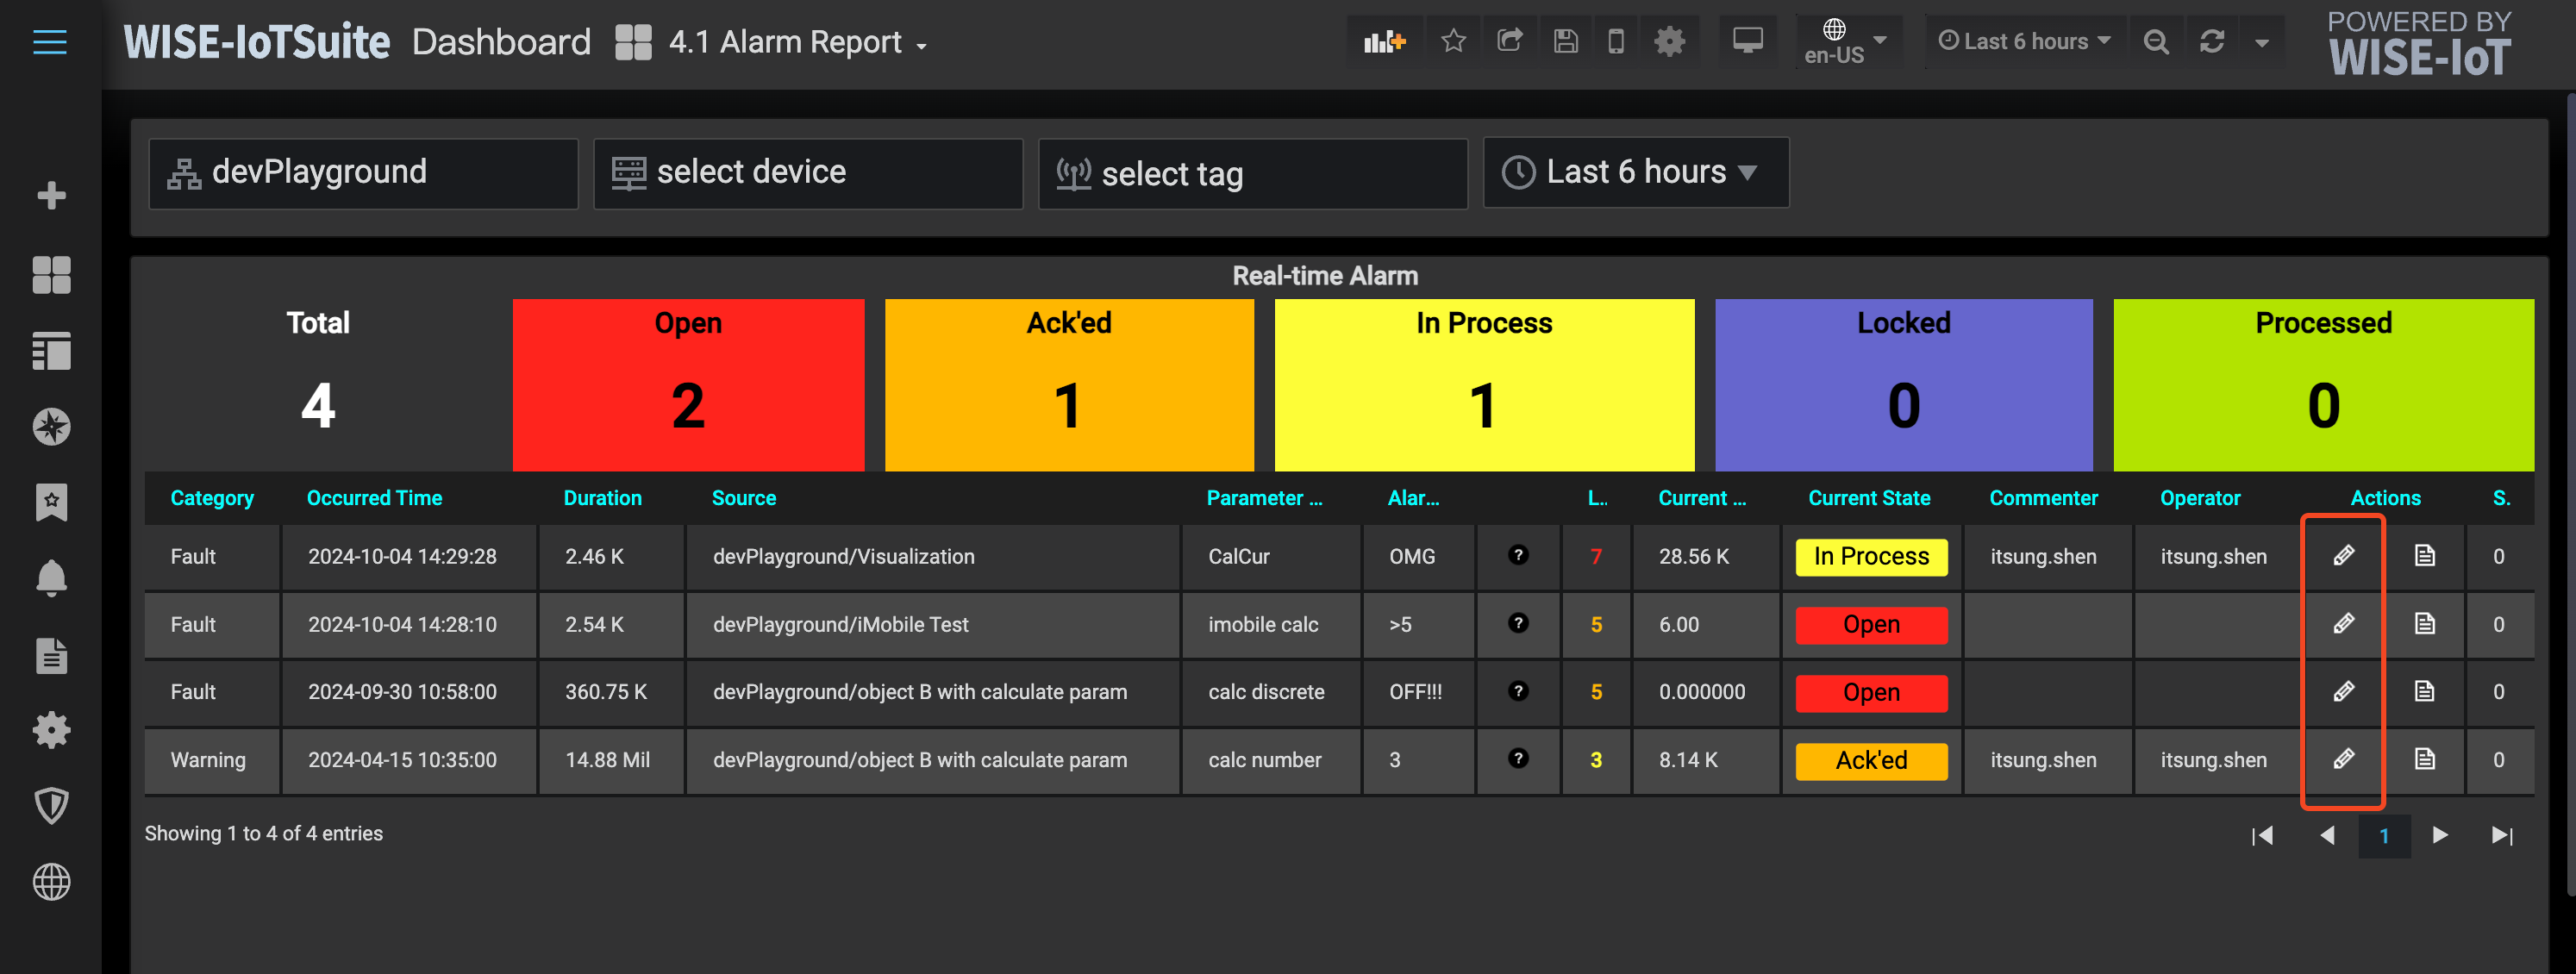Toggle the hamburger sidebar menu
This screenshot has height=974, width=2576.
50,42
